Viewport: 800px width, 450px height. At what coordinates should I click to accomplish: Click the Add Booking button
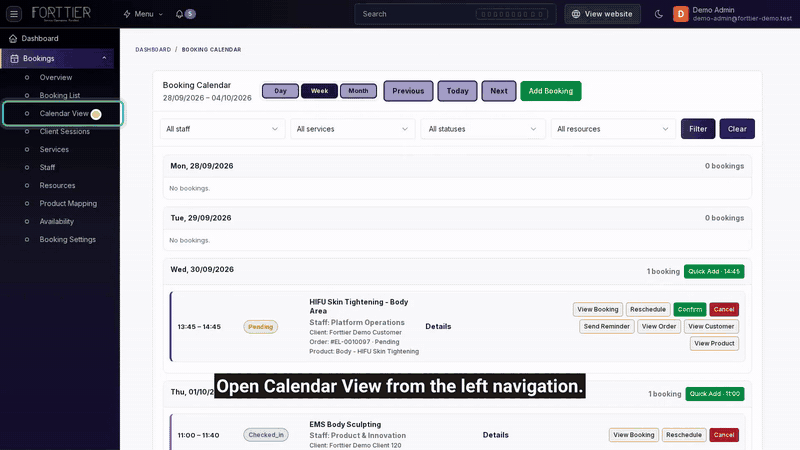(x=551, y=91)
